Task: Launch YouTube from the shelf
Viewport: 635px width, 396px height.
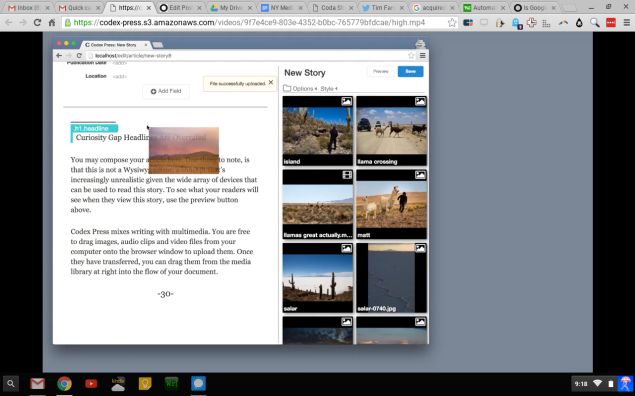Action: [x=91, y=383]
